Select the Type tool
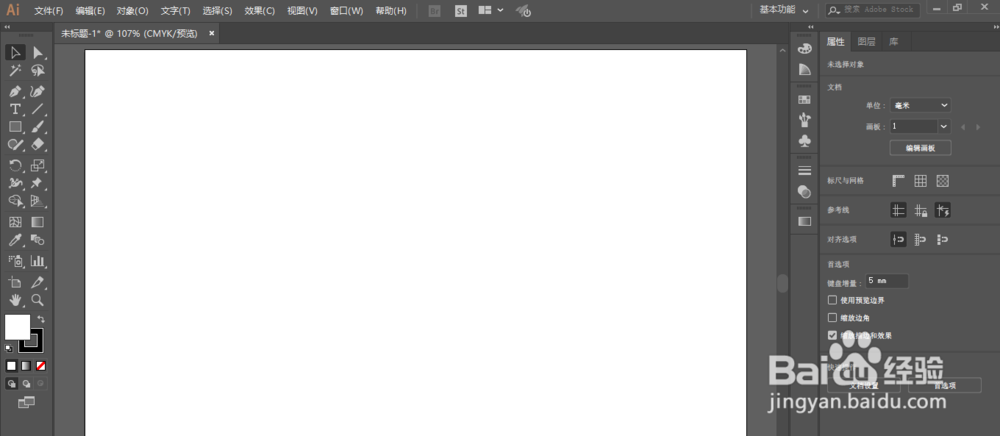 click(x=15, y=109)
